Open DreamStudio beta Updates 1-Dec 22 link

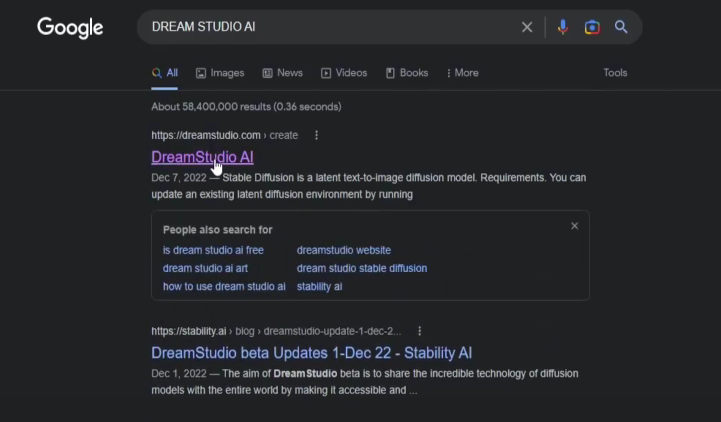(311, 353)
